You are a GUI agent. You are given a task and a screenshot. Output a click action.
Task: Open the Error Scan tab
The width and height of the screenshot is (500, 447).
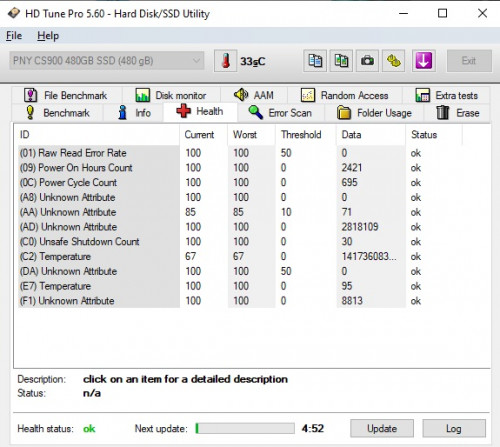[x=280, y=113]
